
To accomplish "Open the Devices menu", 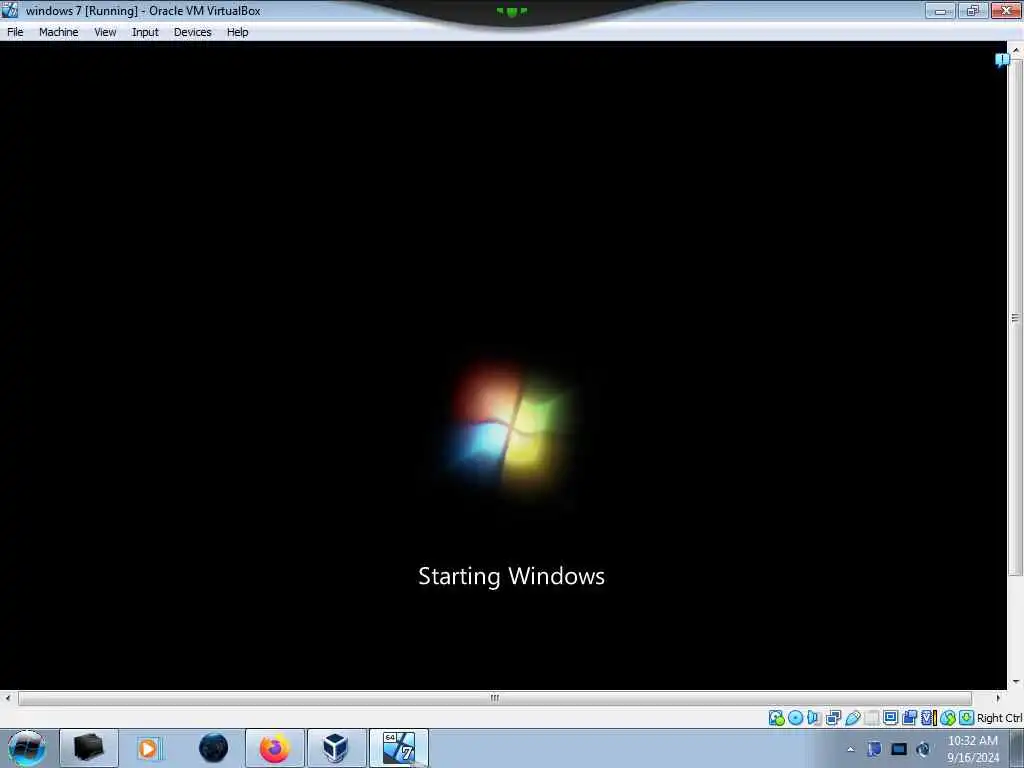I will click(193, 32).
